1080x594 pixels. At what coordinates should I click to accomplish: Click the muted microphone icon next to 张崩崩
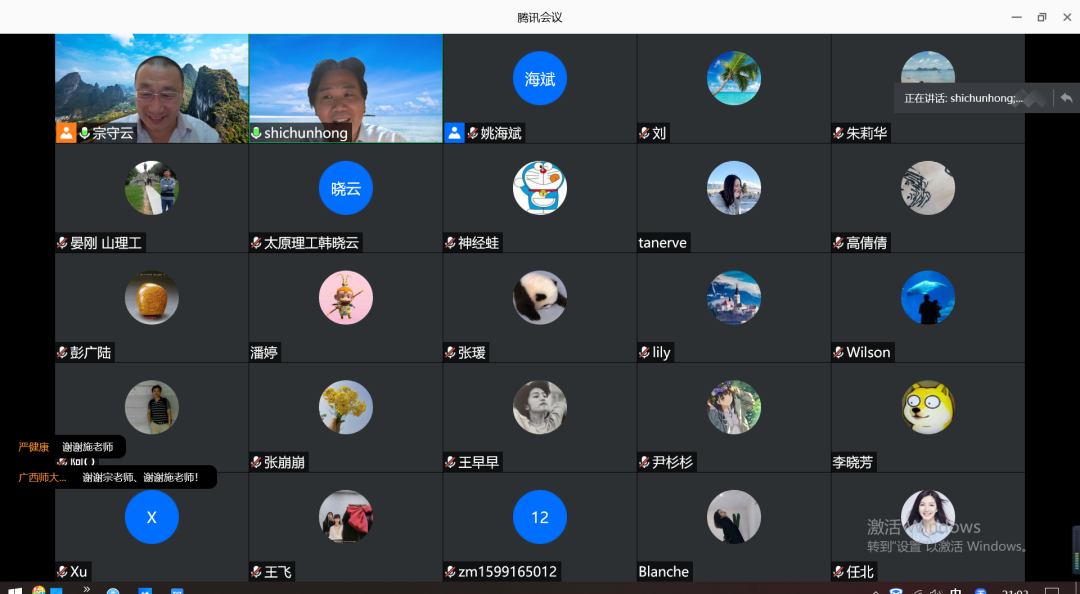(x=256, y=462)
